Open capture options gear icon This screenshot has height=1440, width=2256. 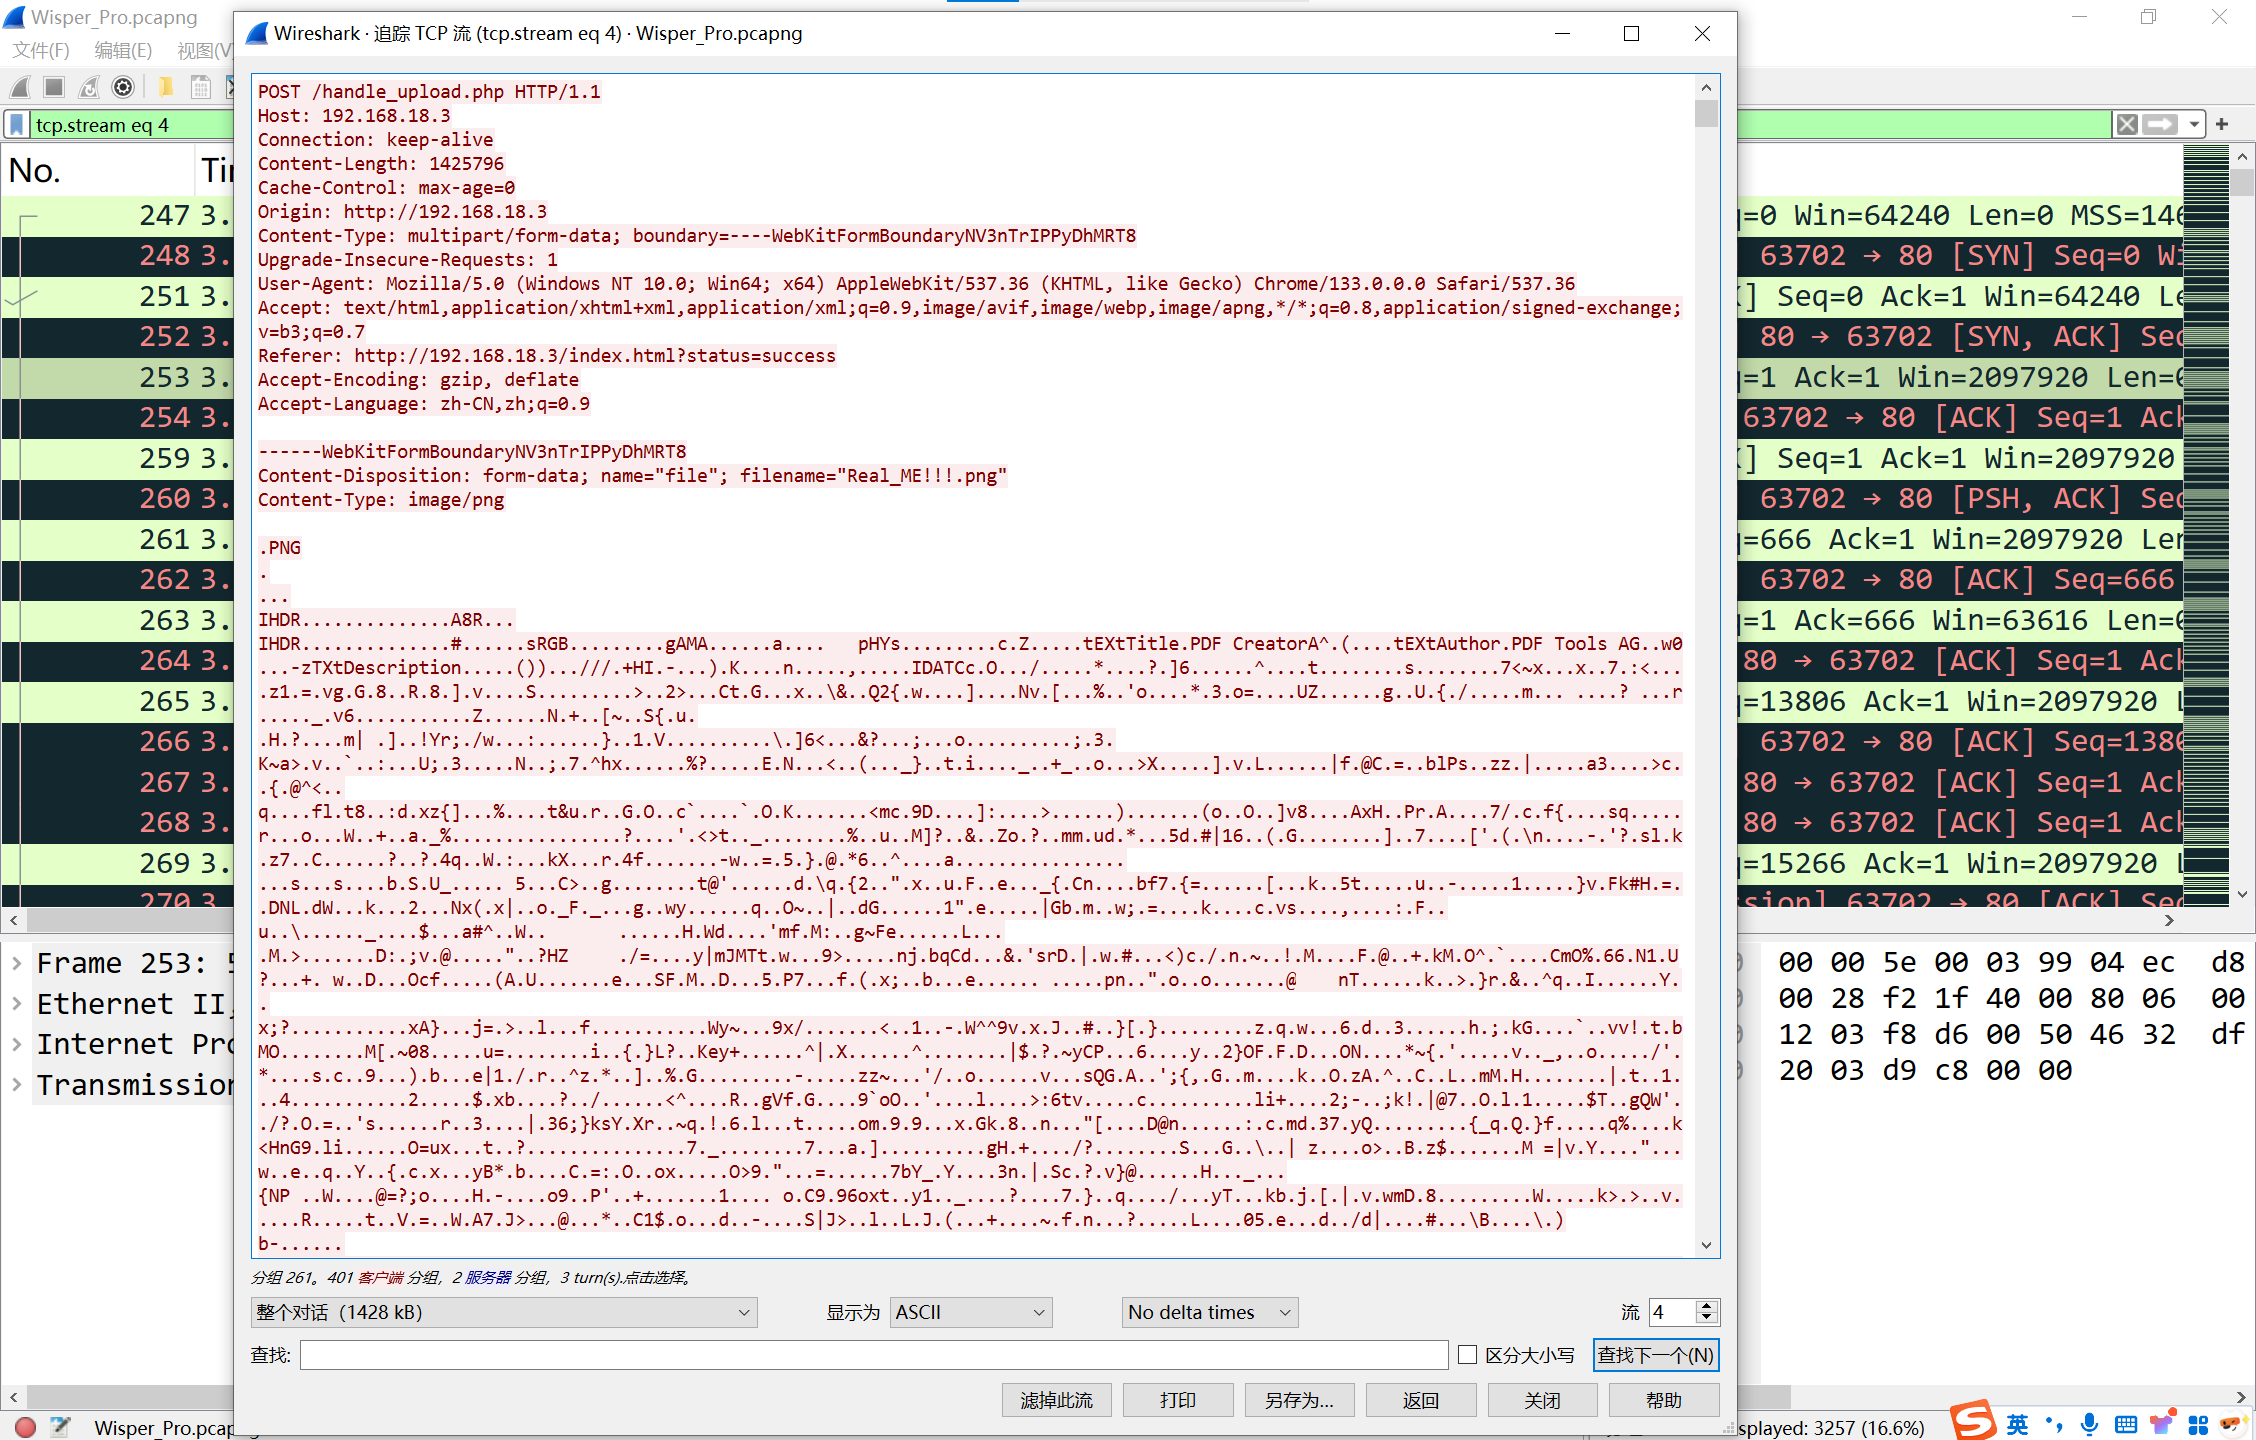(123, 88)
